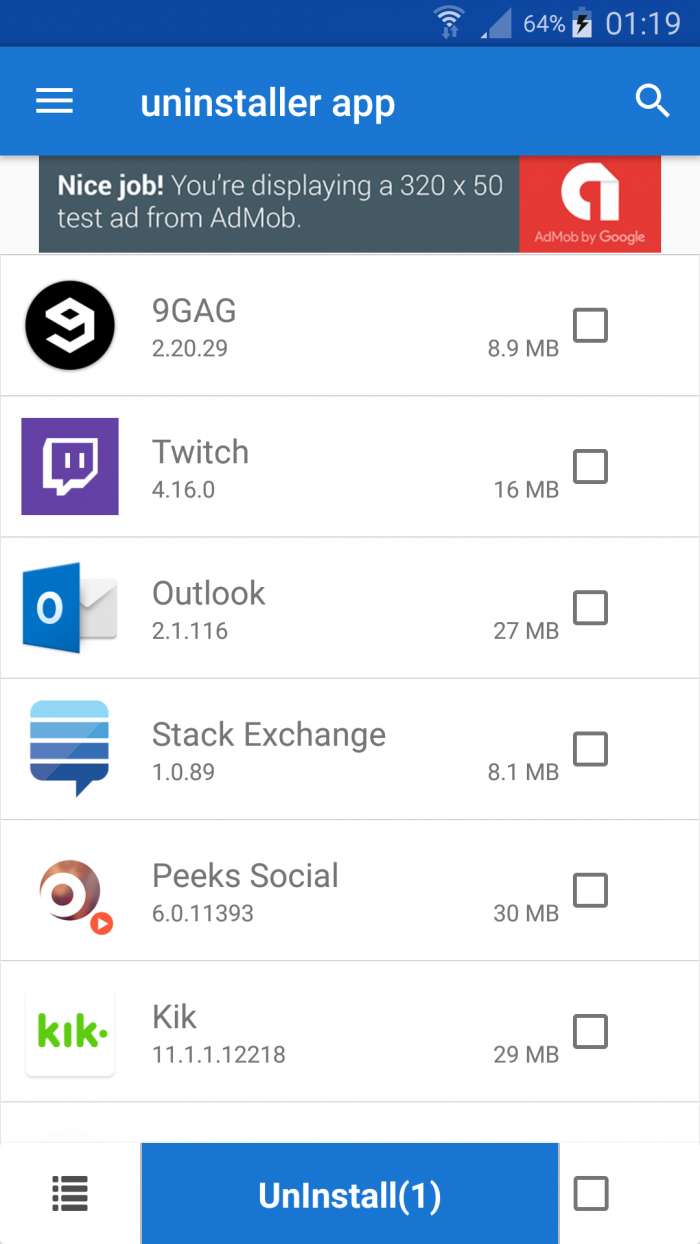Tap the Stack Exchange app icon
Image resolution: width=700 pixels, height=1244 pixels.
(70, 748)
